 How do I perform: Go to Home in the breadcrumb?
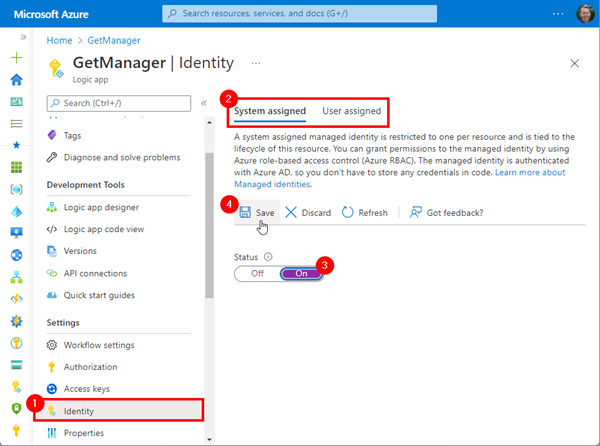coord(59,41)
